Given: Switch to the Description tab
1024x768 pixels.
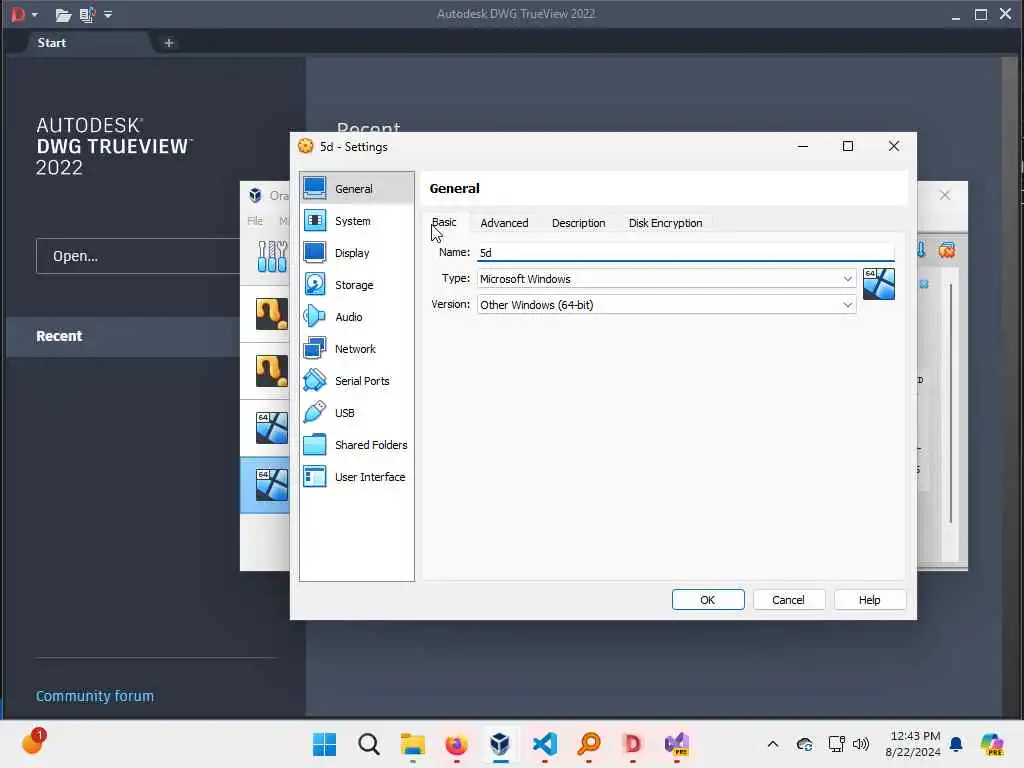Looking at the screenshot, I should click(579, 223).
